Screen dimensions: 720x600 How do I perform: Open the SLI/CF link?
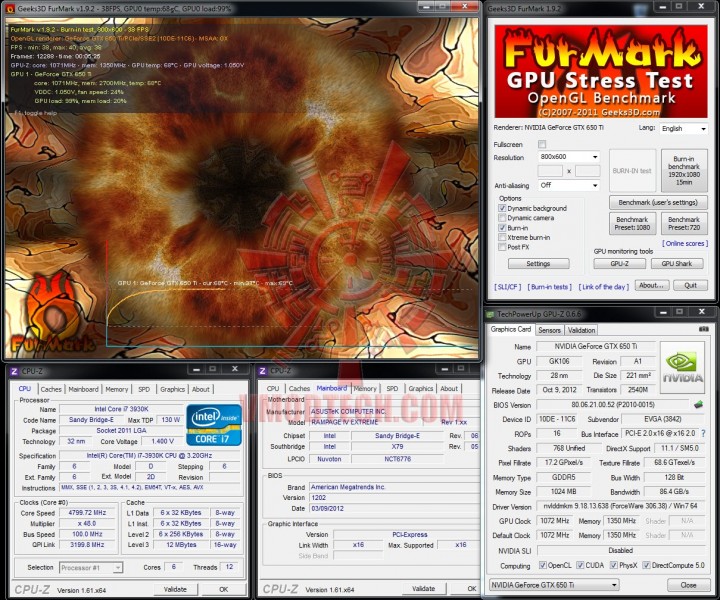[508, 286]
